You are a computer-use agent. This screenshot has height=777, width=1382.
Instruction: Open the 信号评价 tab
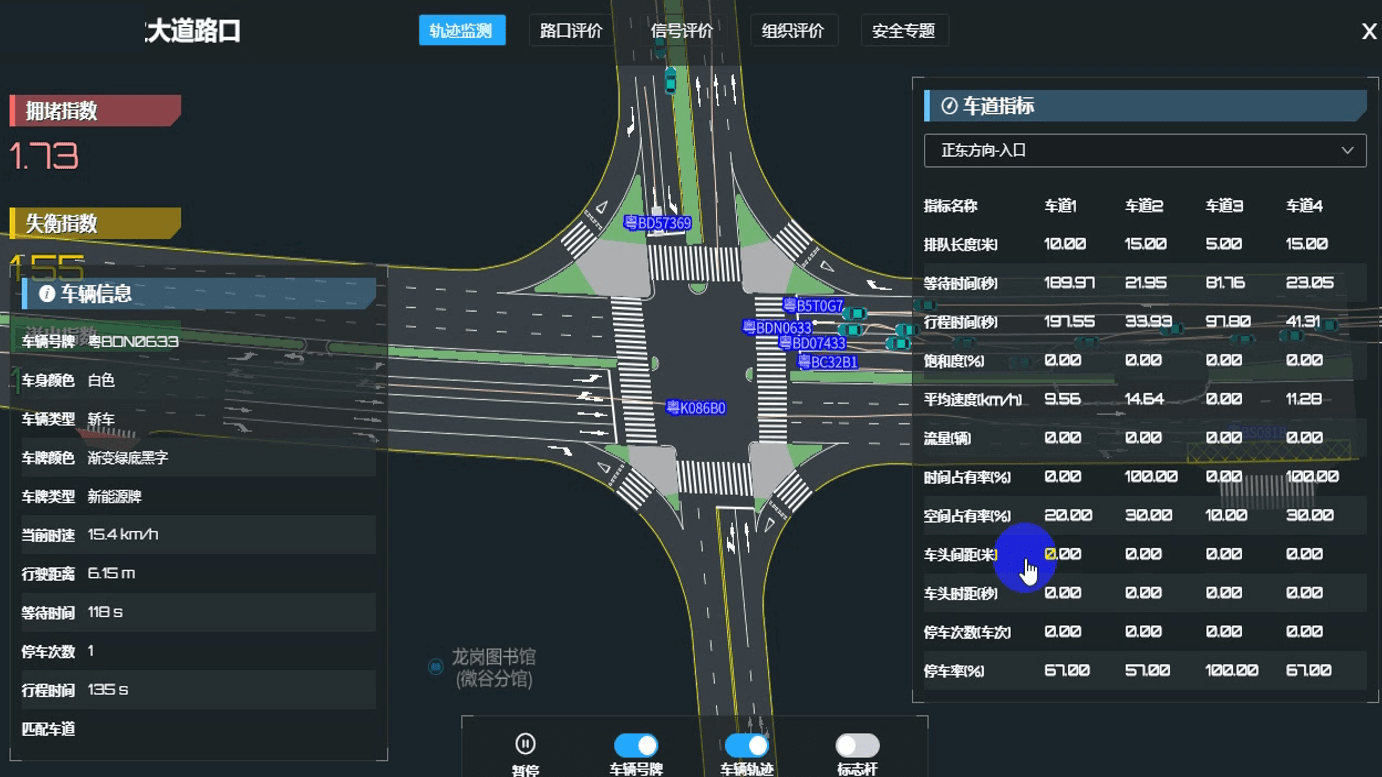tap(682, 31)
